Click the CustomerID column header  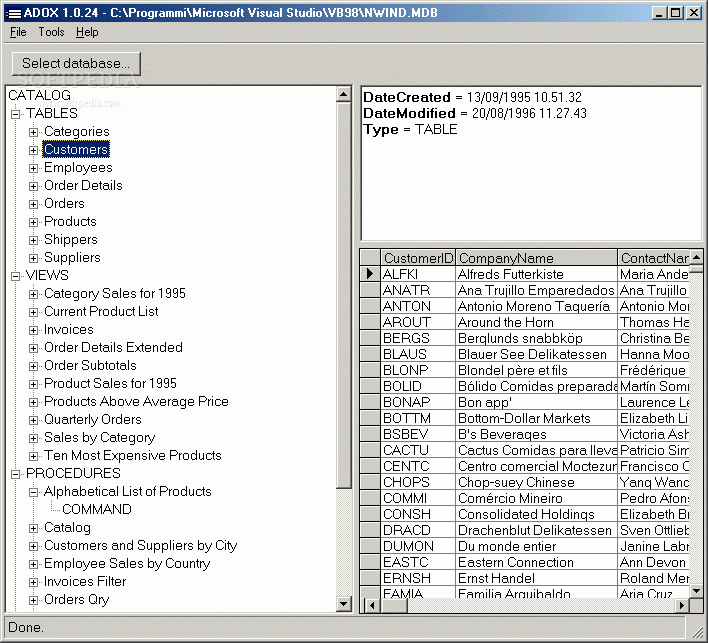tap(418, 258)
